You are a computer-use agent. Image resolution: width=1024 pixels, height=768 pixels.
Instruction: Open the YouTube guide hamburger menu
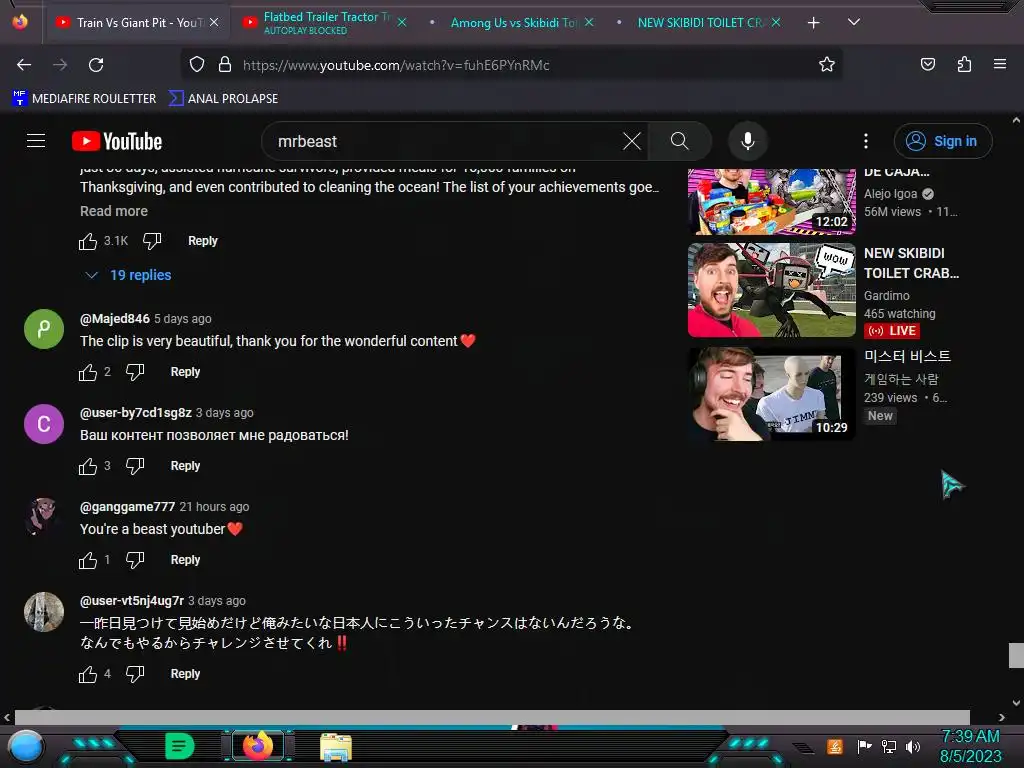[x=36, y=141]
